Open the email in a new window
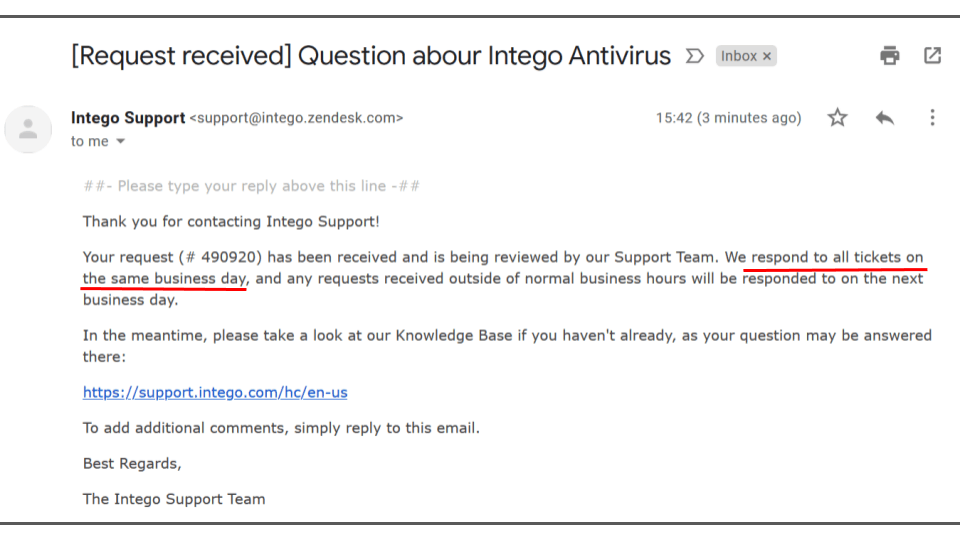 [932, 56]
